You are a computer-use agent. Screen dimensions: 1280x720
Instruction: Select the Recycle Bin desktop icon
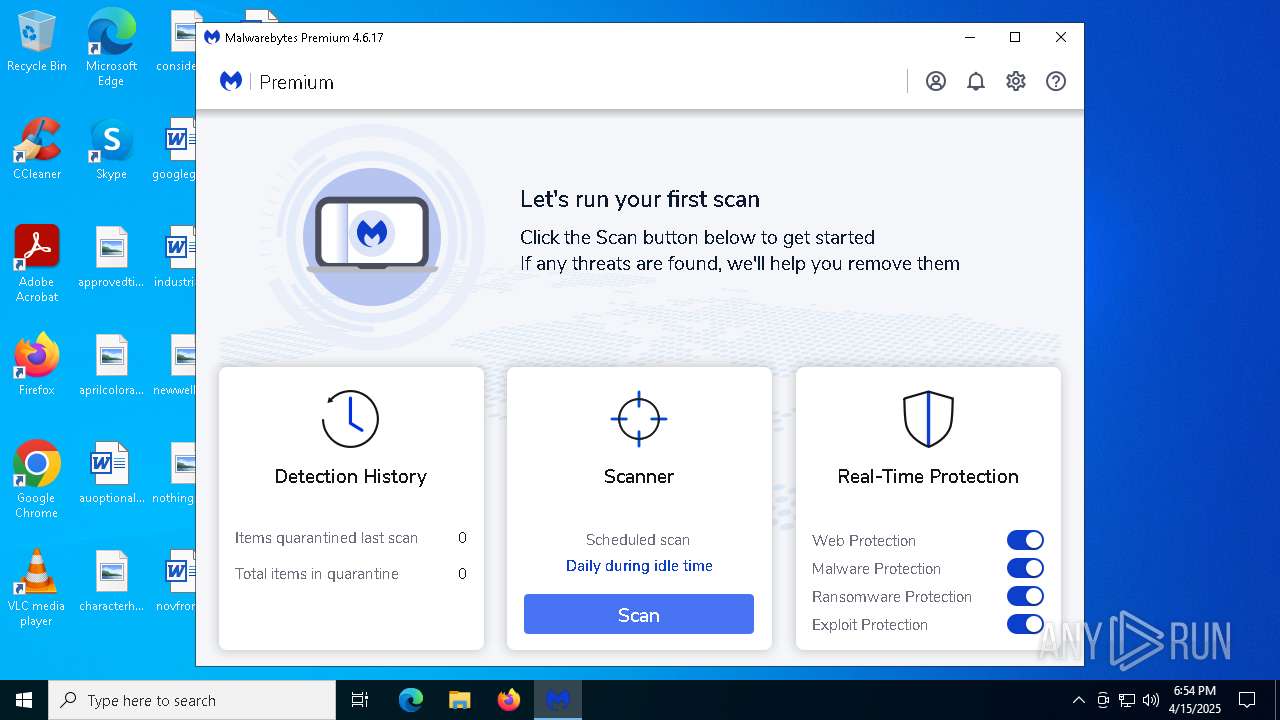tap(37, 42)
